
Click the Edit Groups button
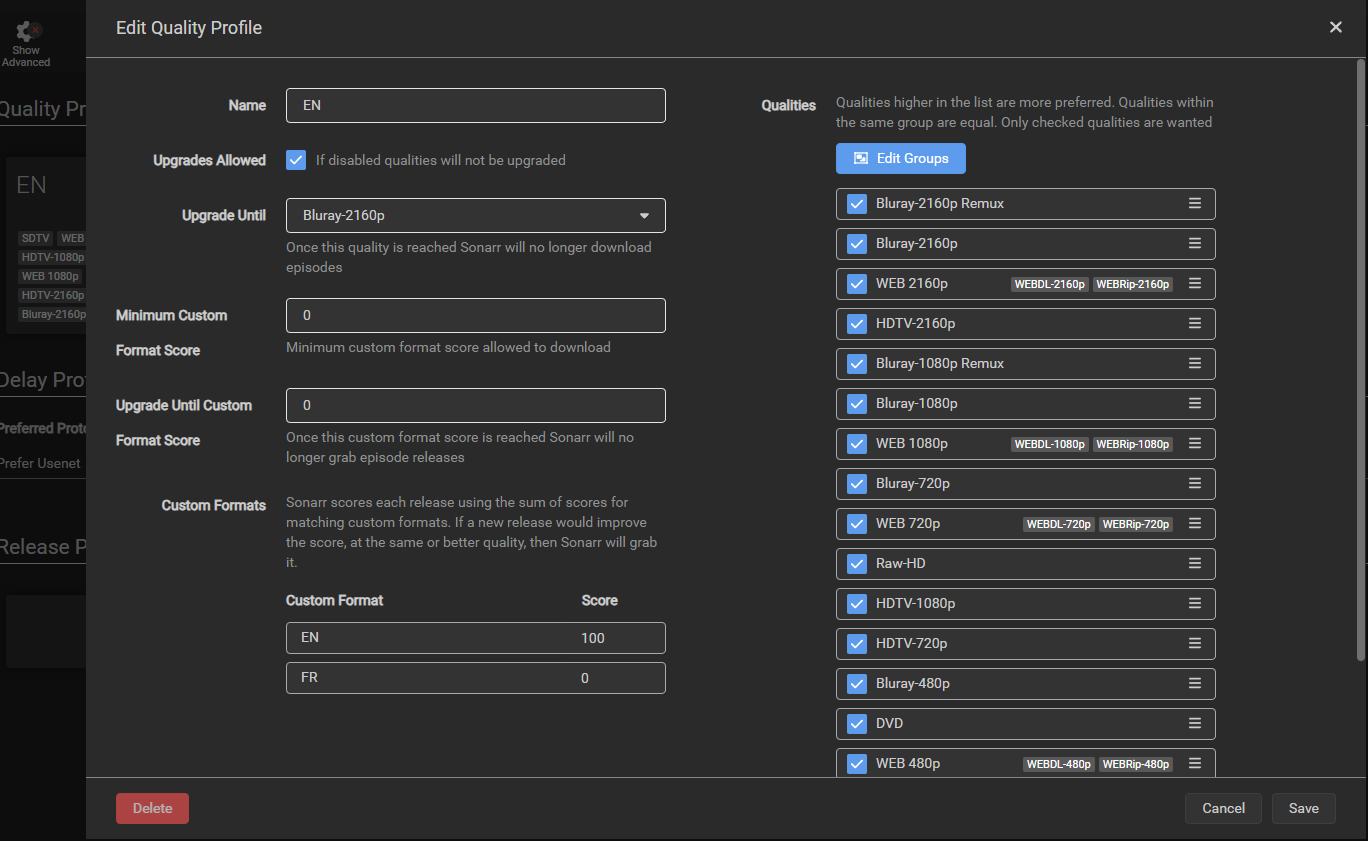click(x=900, y=158)
